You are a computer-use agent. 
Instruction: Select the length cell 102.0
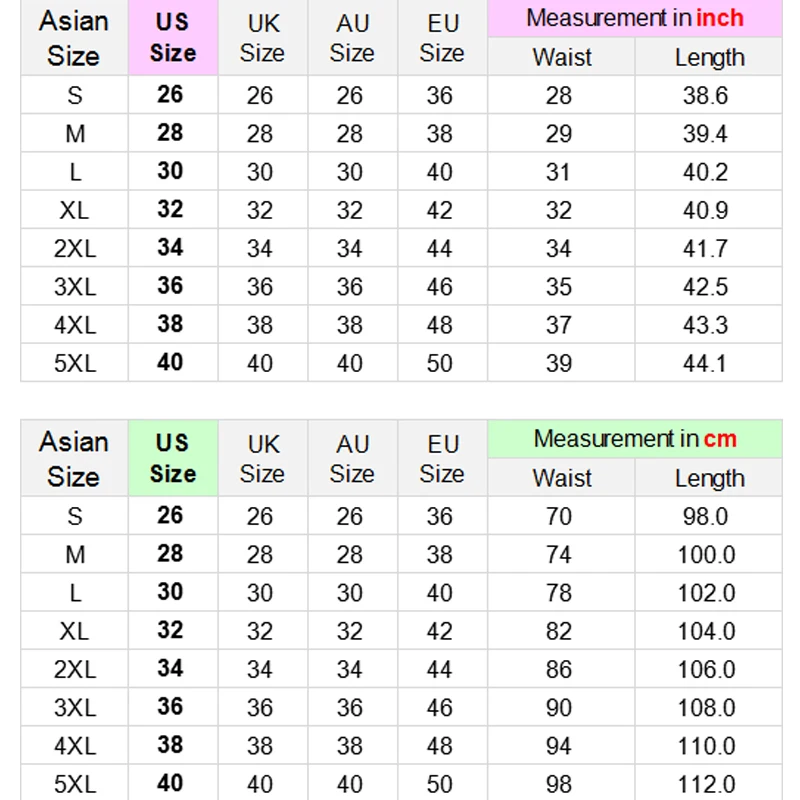(708, 592)
